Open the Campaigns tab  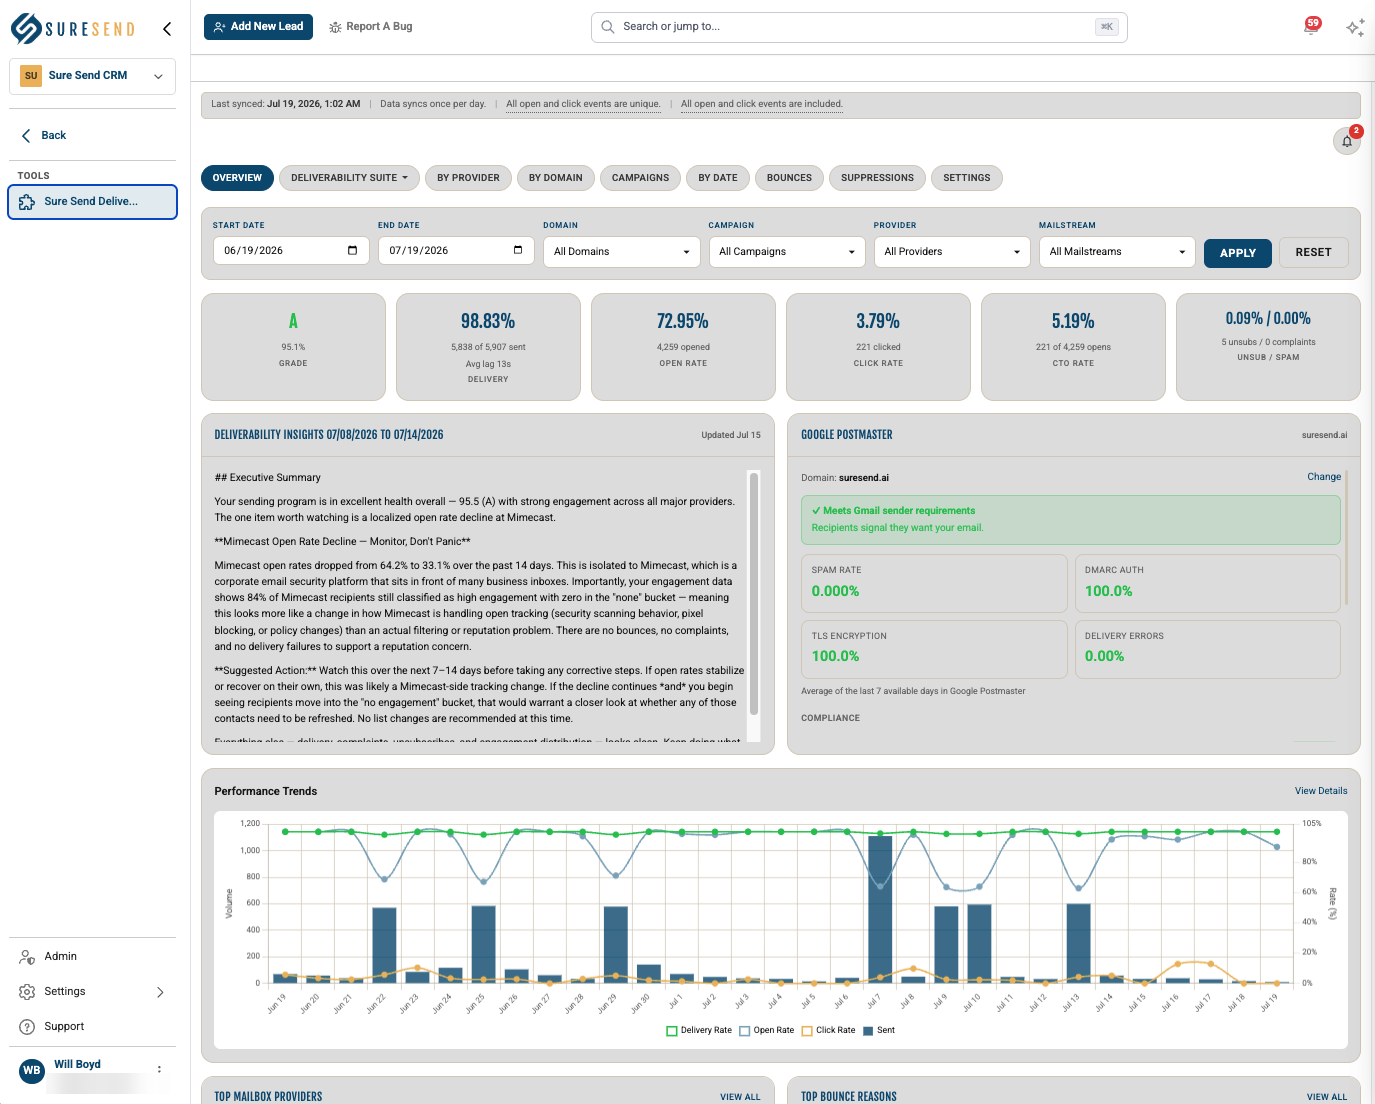(641, 178)
